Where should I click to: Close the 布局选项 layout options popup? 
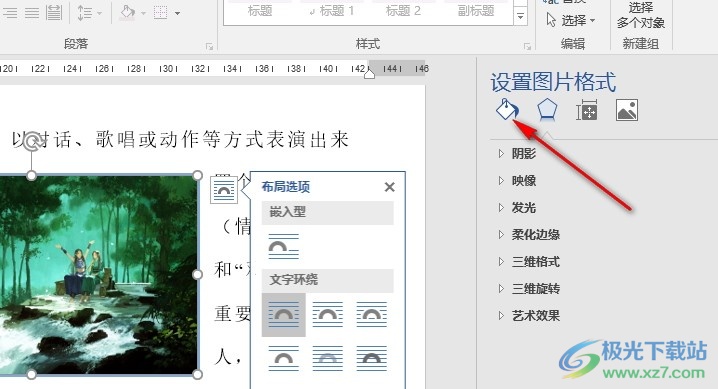point(390,187)
